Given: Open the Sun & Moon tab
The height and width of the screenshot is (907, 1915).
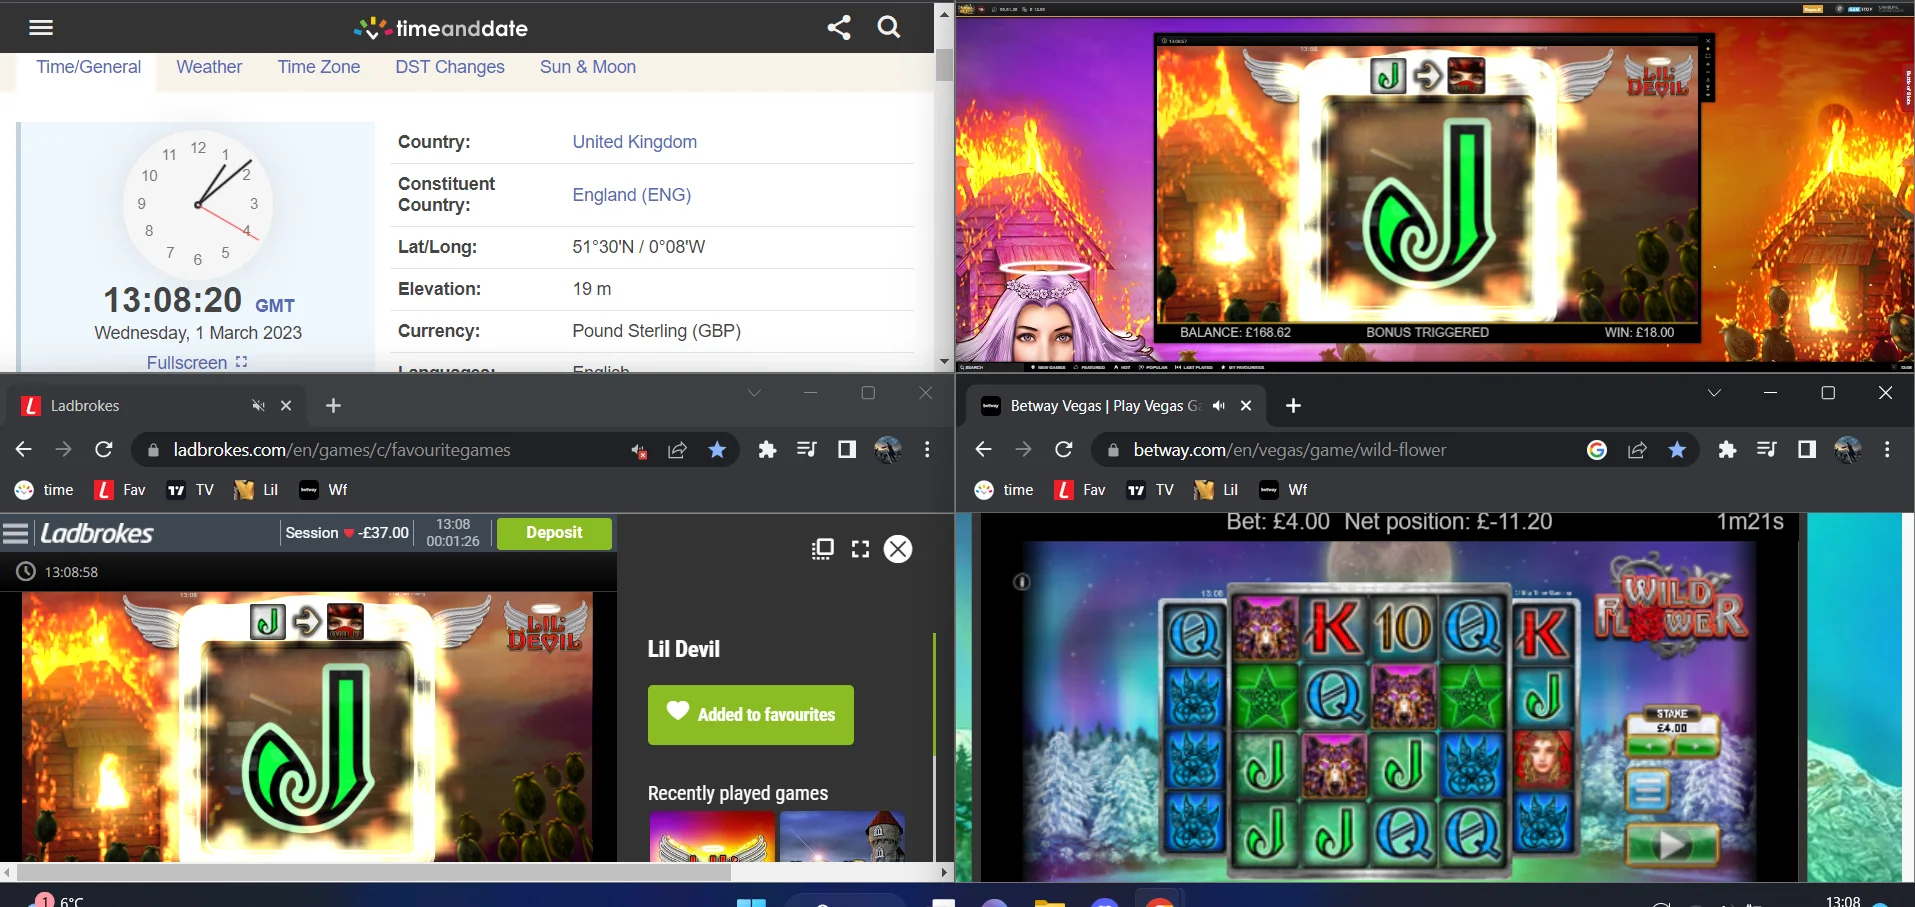Looking at the screenshot, I should point(588,67).
